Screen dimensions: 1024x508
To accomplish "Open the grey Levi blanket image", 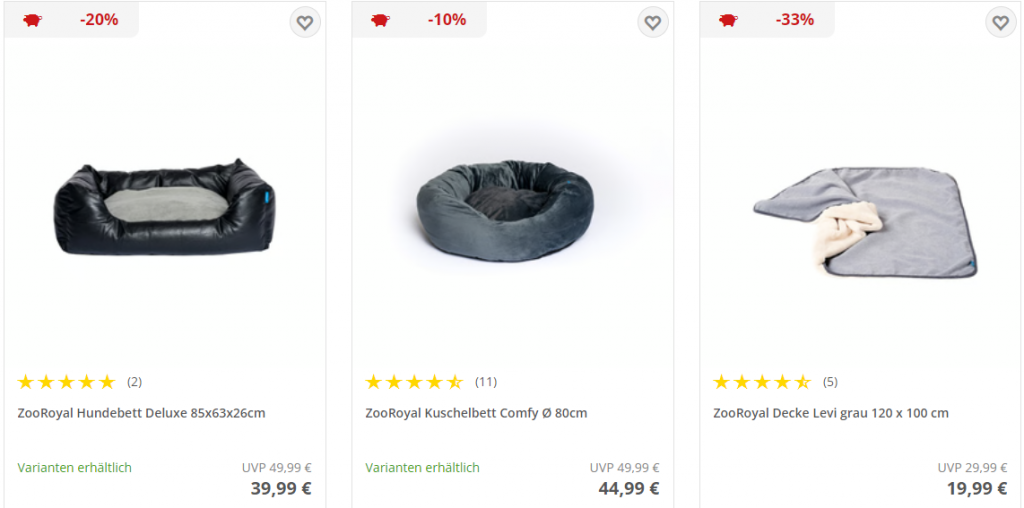I will 866,222.
